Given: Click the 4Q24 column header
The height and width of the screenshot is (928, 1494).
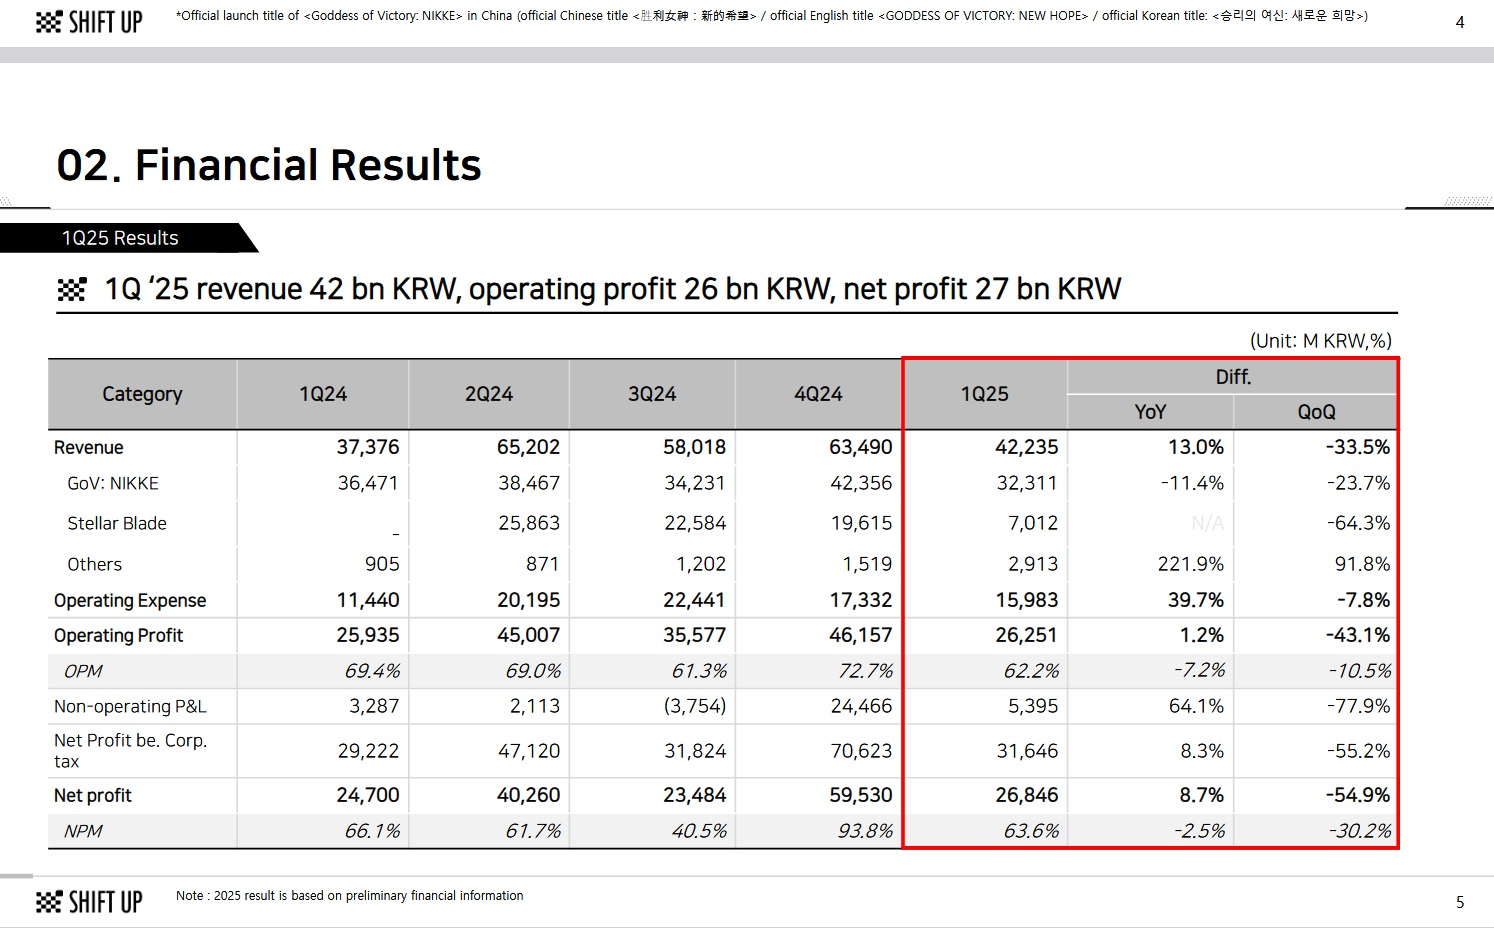Looking at the screenshot, I should 818,394.
